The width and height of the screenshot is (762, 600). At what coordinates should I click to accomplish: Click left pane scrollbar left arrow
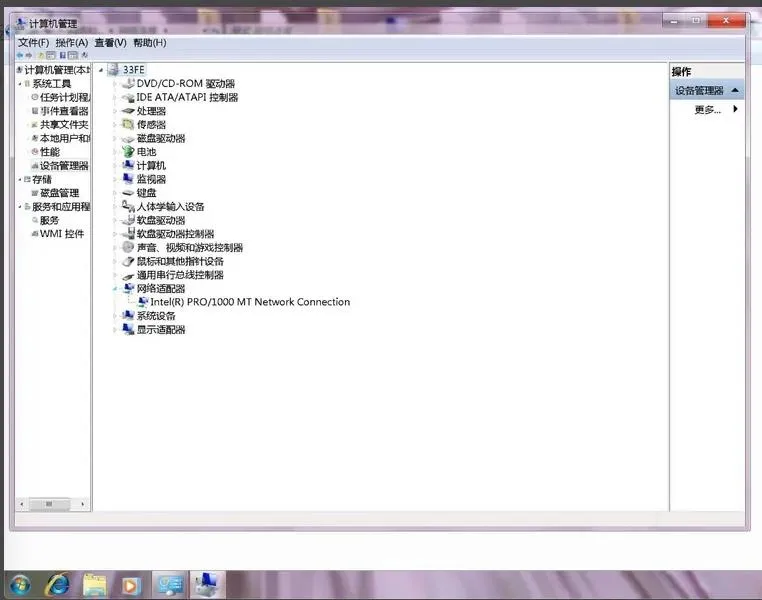pos(21,504)
